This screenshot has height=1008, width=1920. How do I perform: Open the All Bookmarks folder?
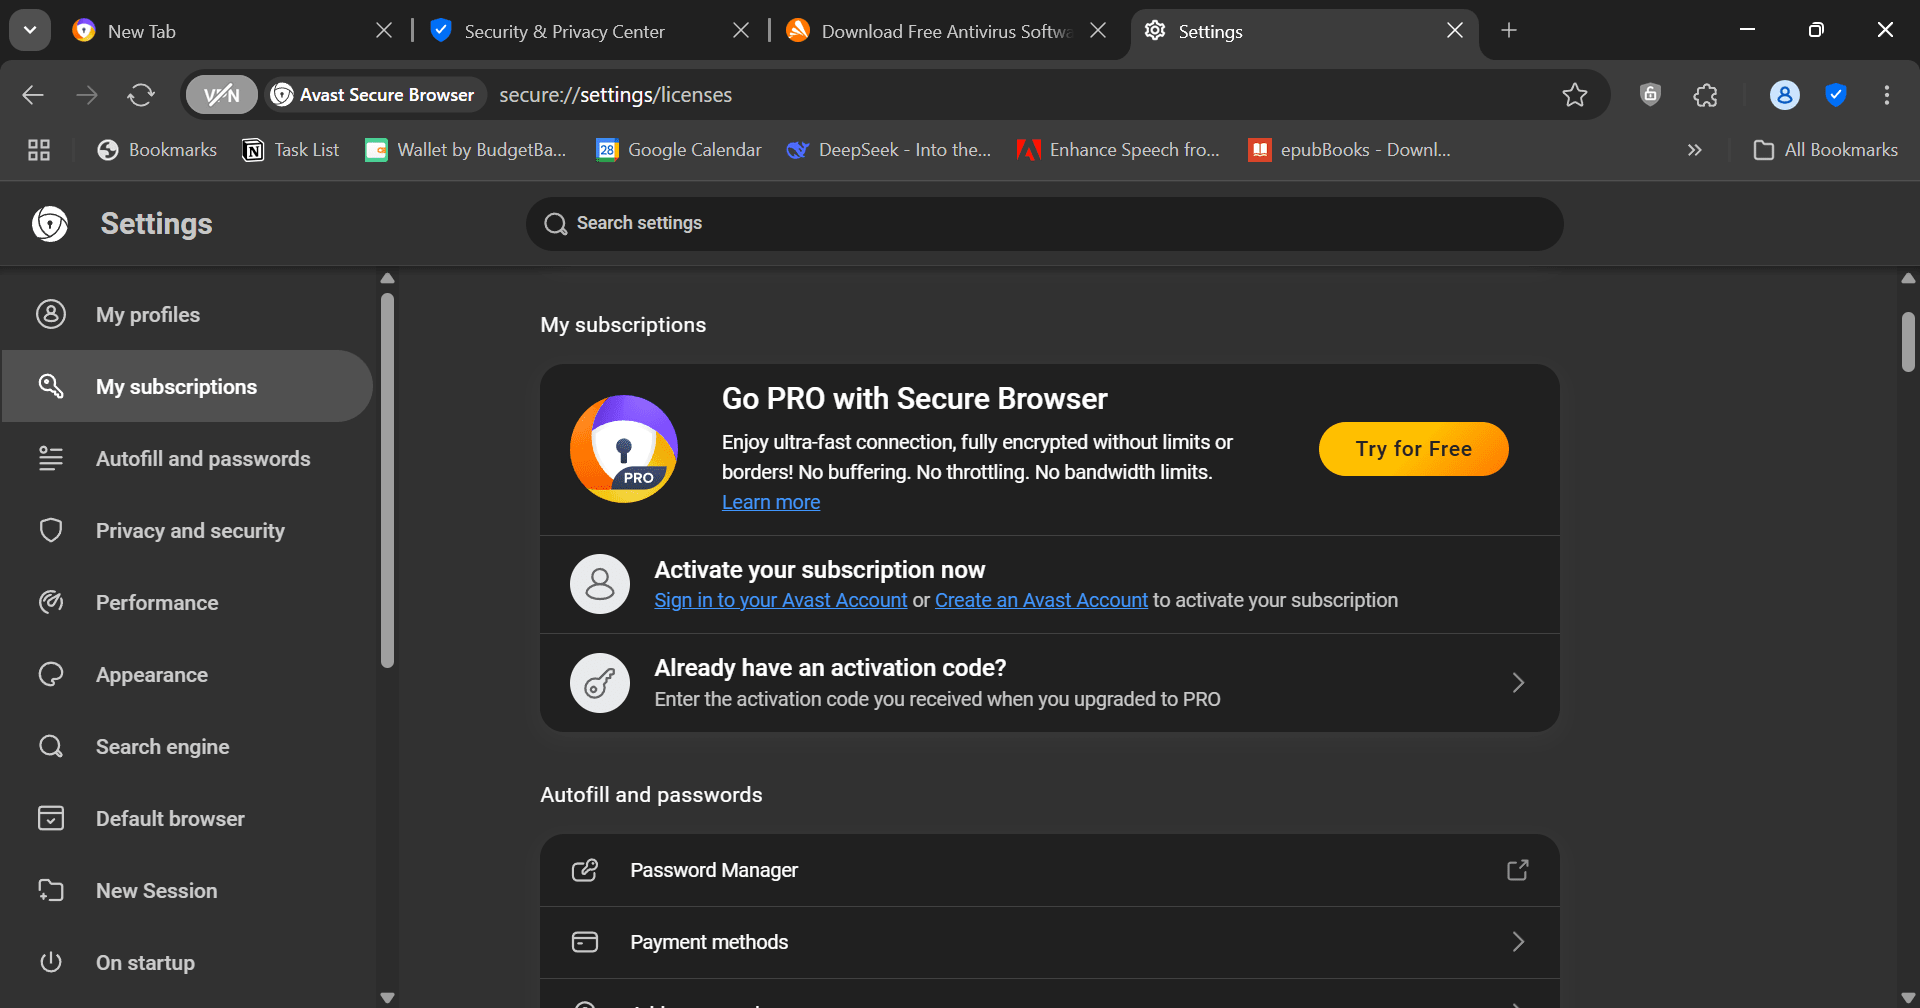pos(1825,150)
